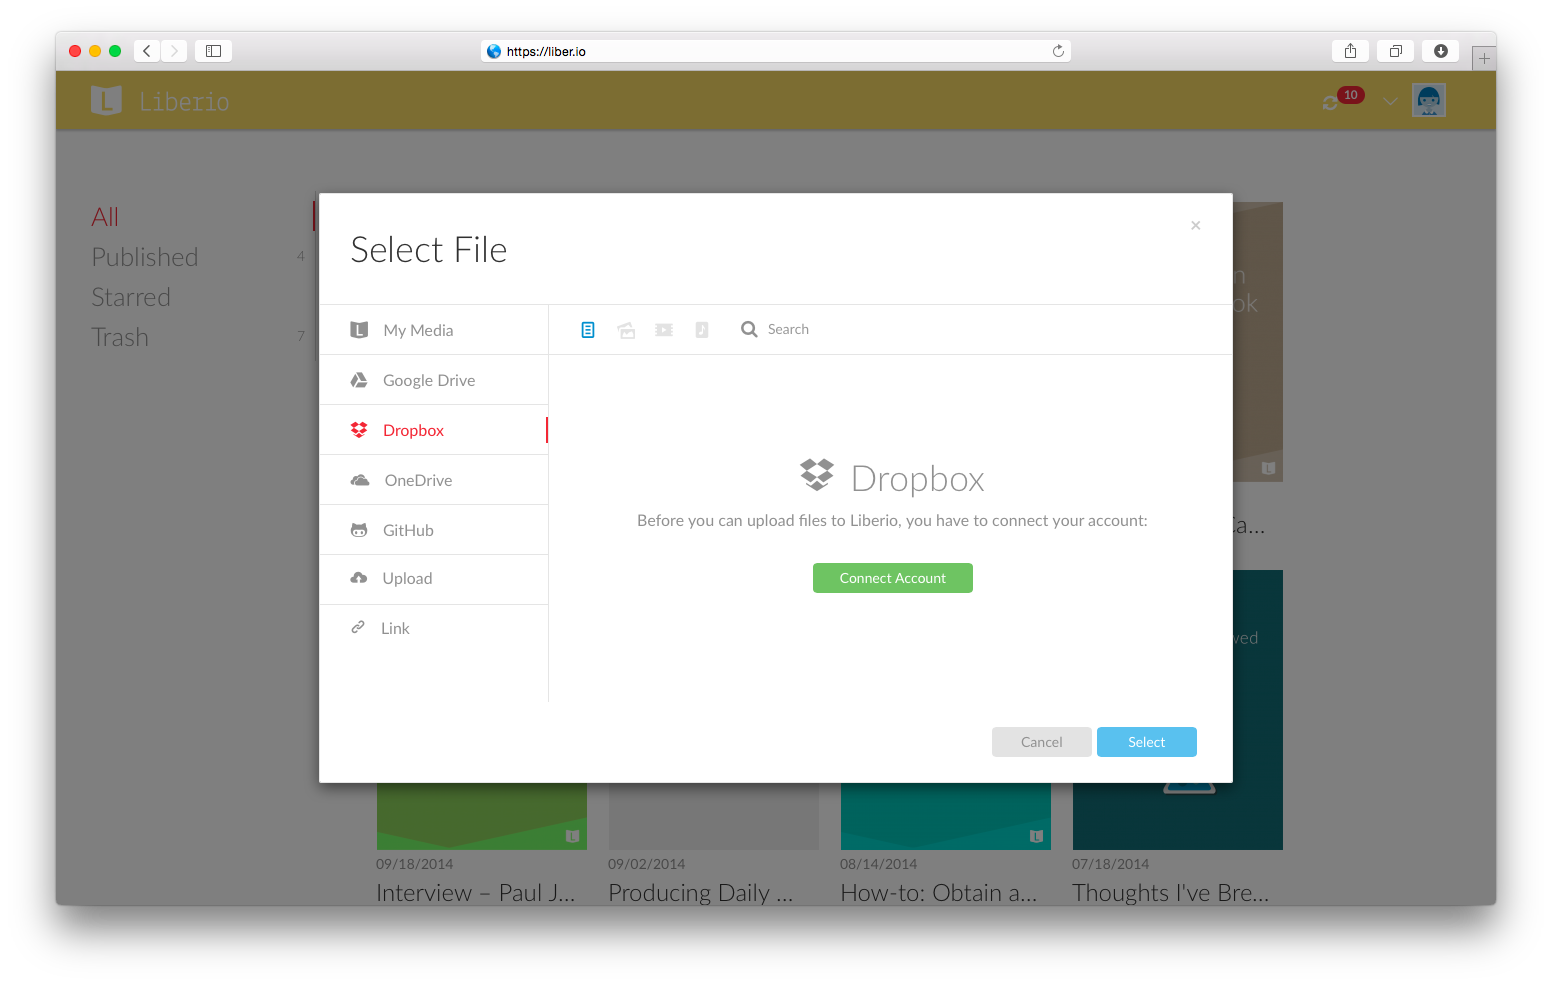The image size is (1552, 985).
Task: Filter files by audio icon
Action: [x=702, y=330]
